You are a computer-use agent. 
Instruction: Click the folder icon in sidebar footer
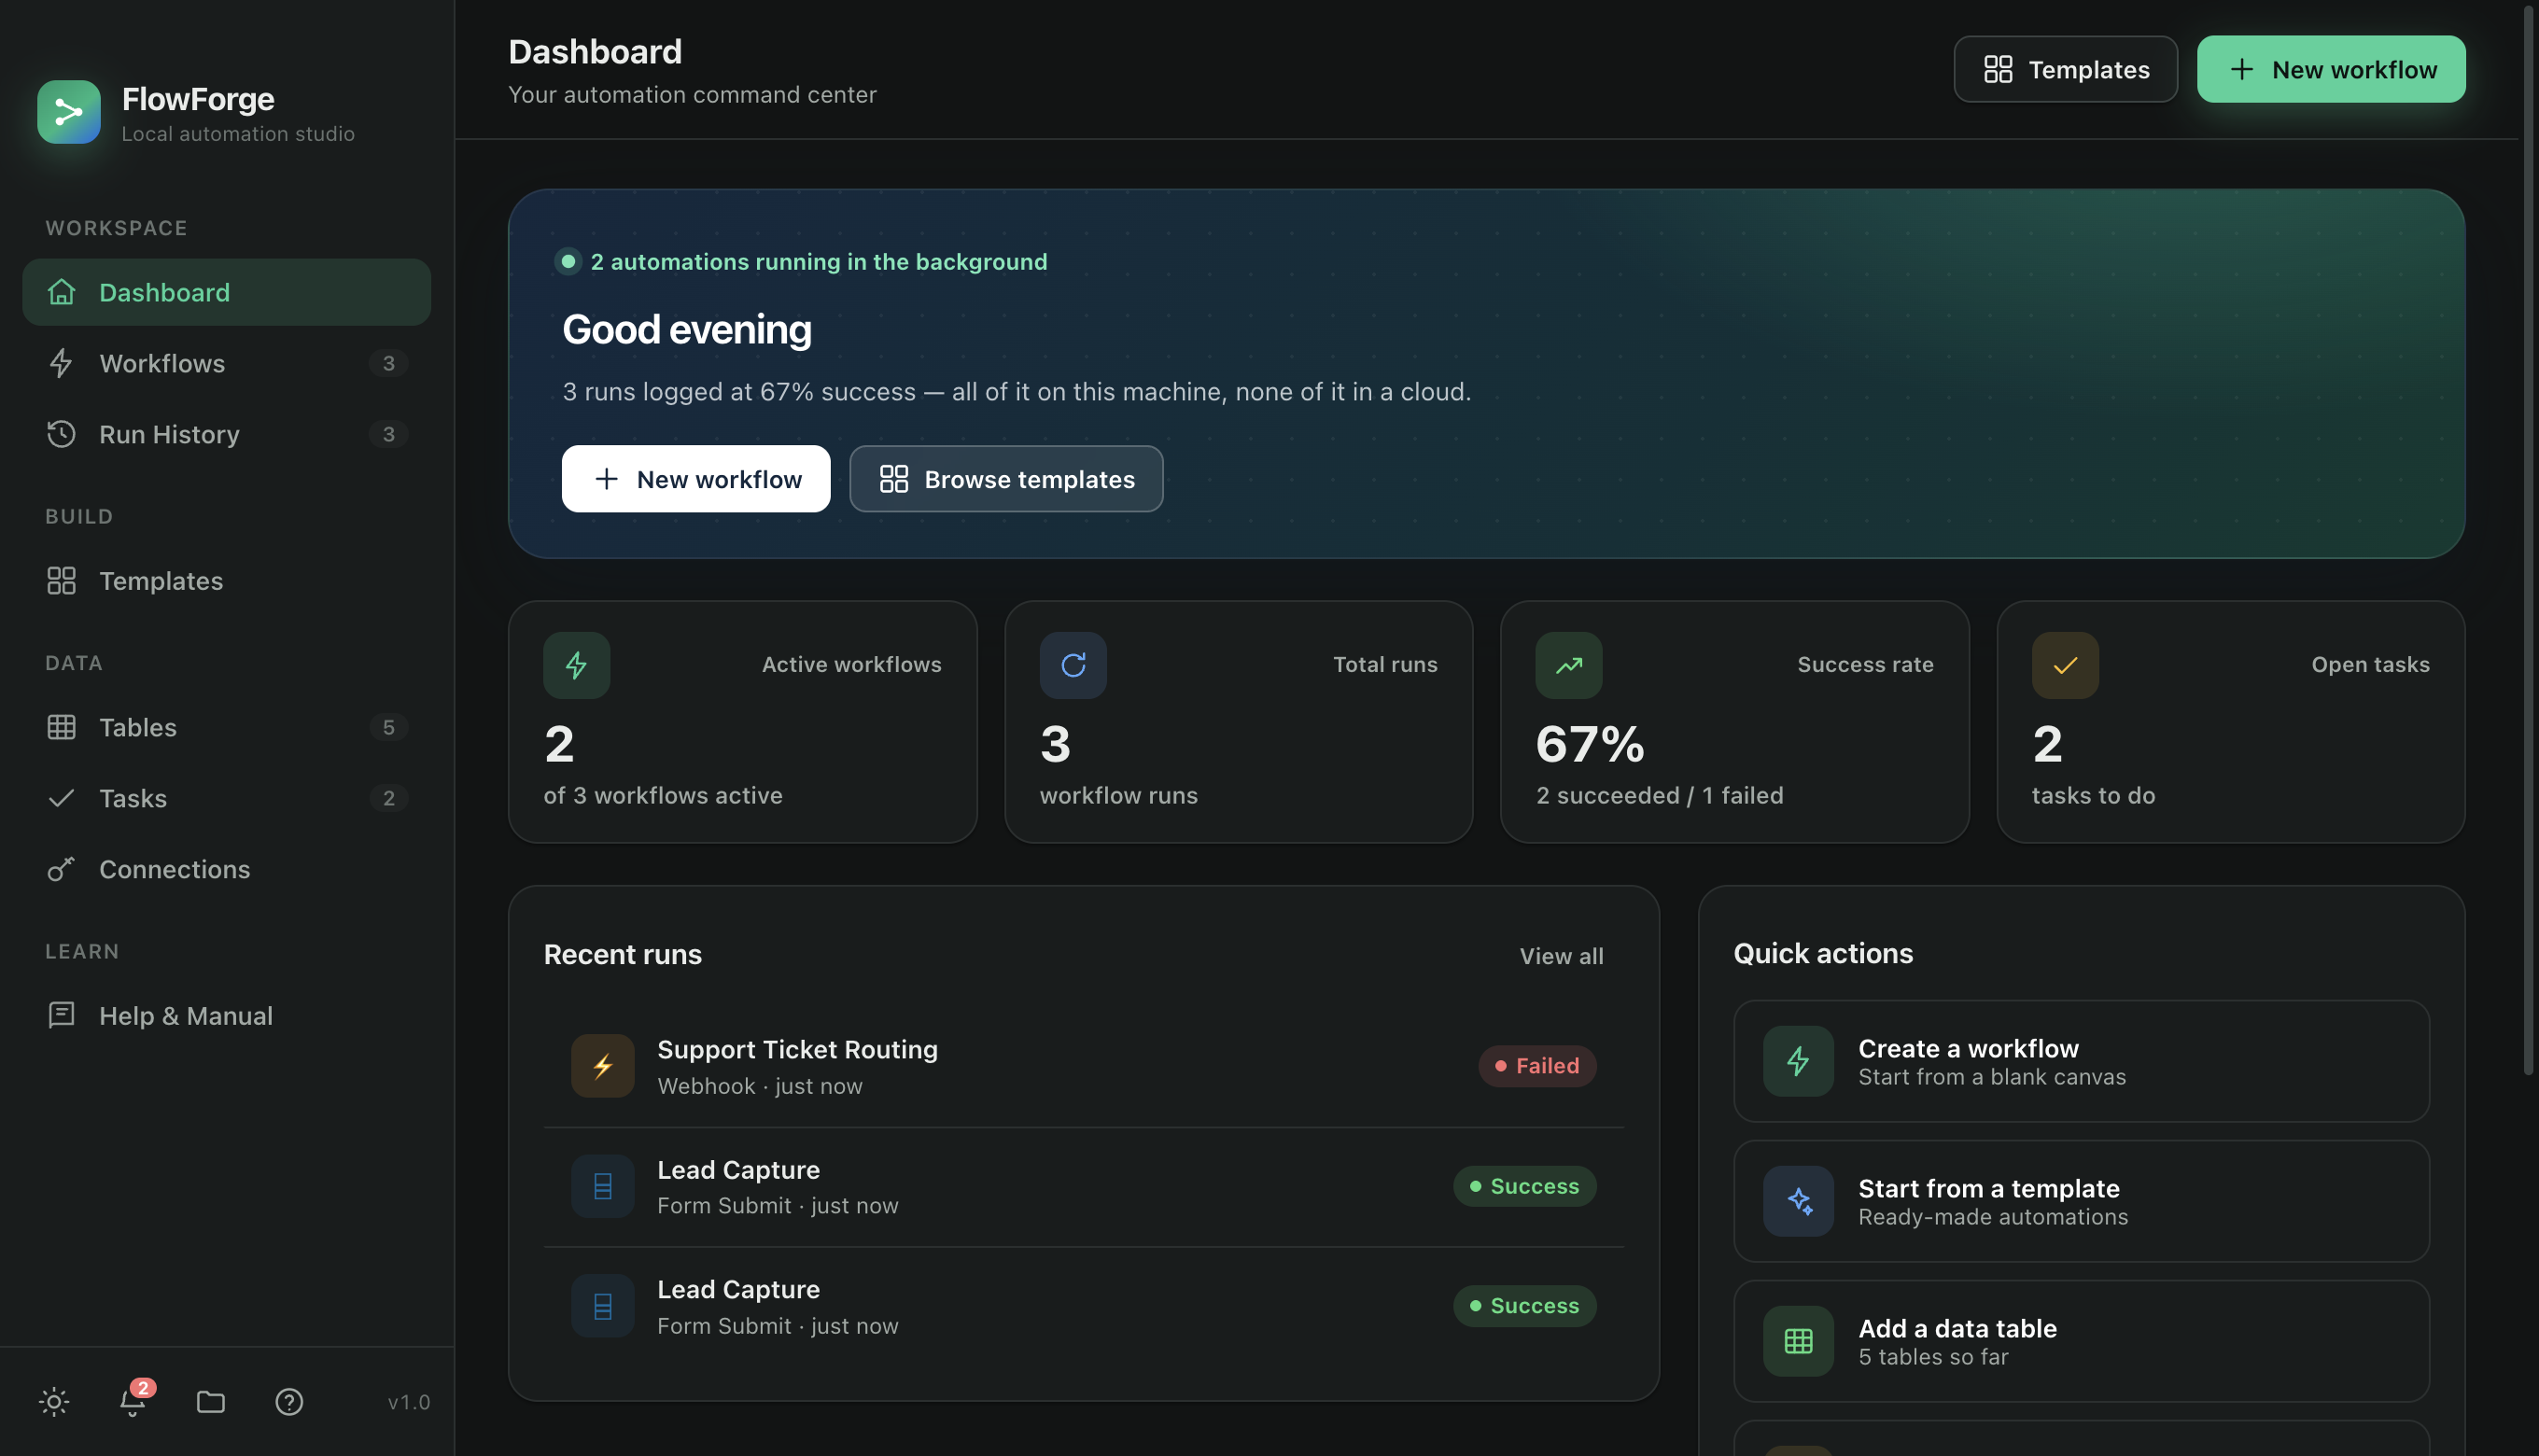(x=211, y=1402)
